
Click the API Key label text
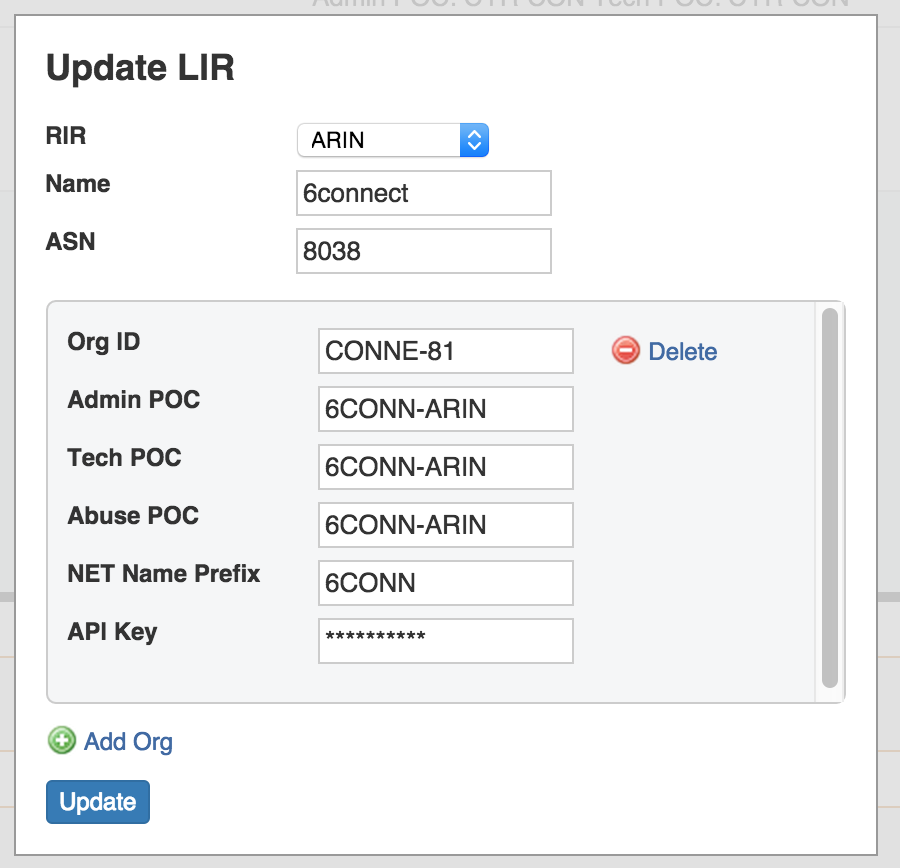(x=112, y=632)
